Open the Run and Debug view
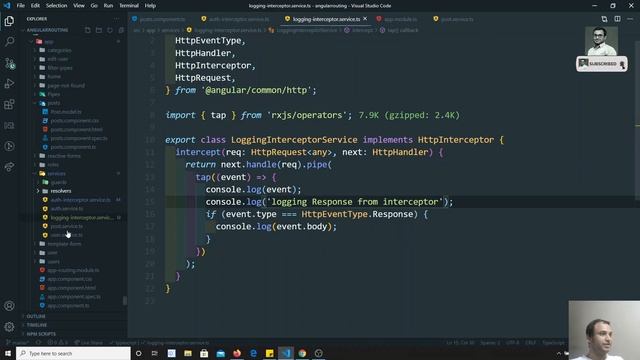 click(9, 83)
